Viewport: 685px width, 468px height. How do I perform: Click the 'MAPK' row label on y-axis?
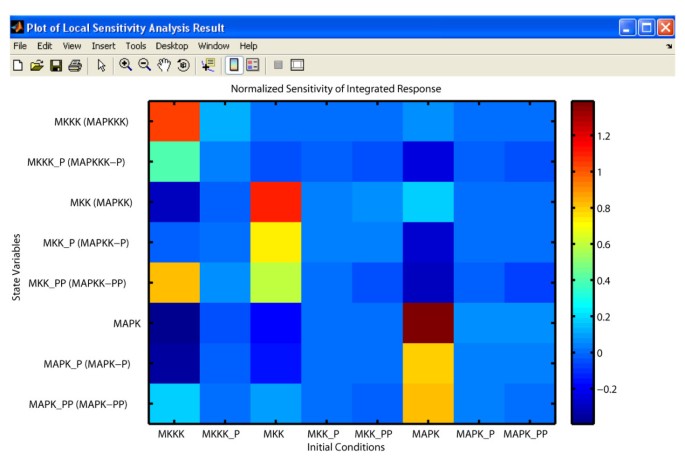coord(127,323)
